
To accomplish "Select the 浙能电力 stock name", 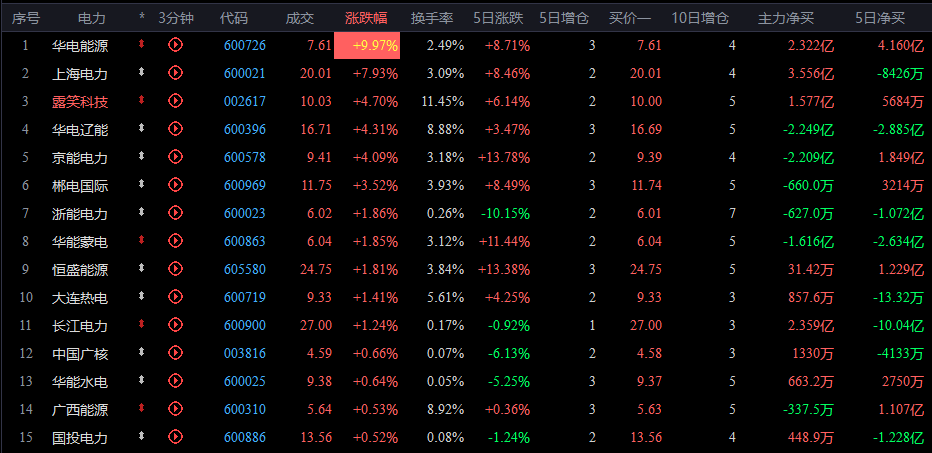I will pos(80,213).
